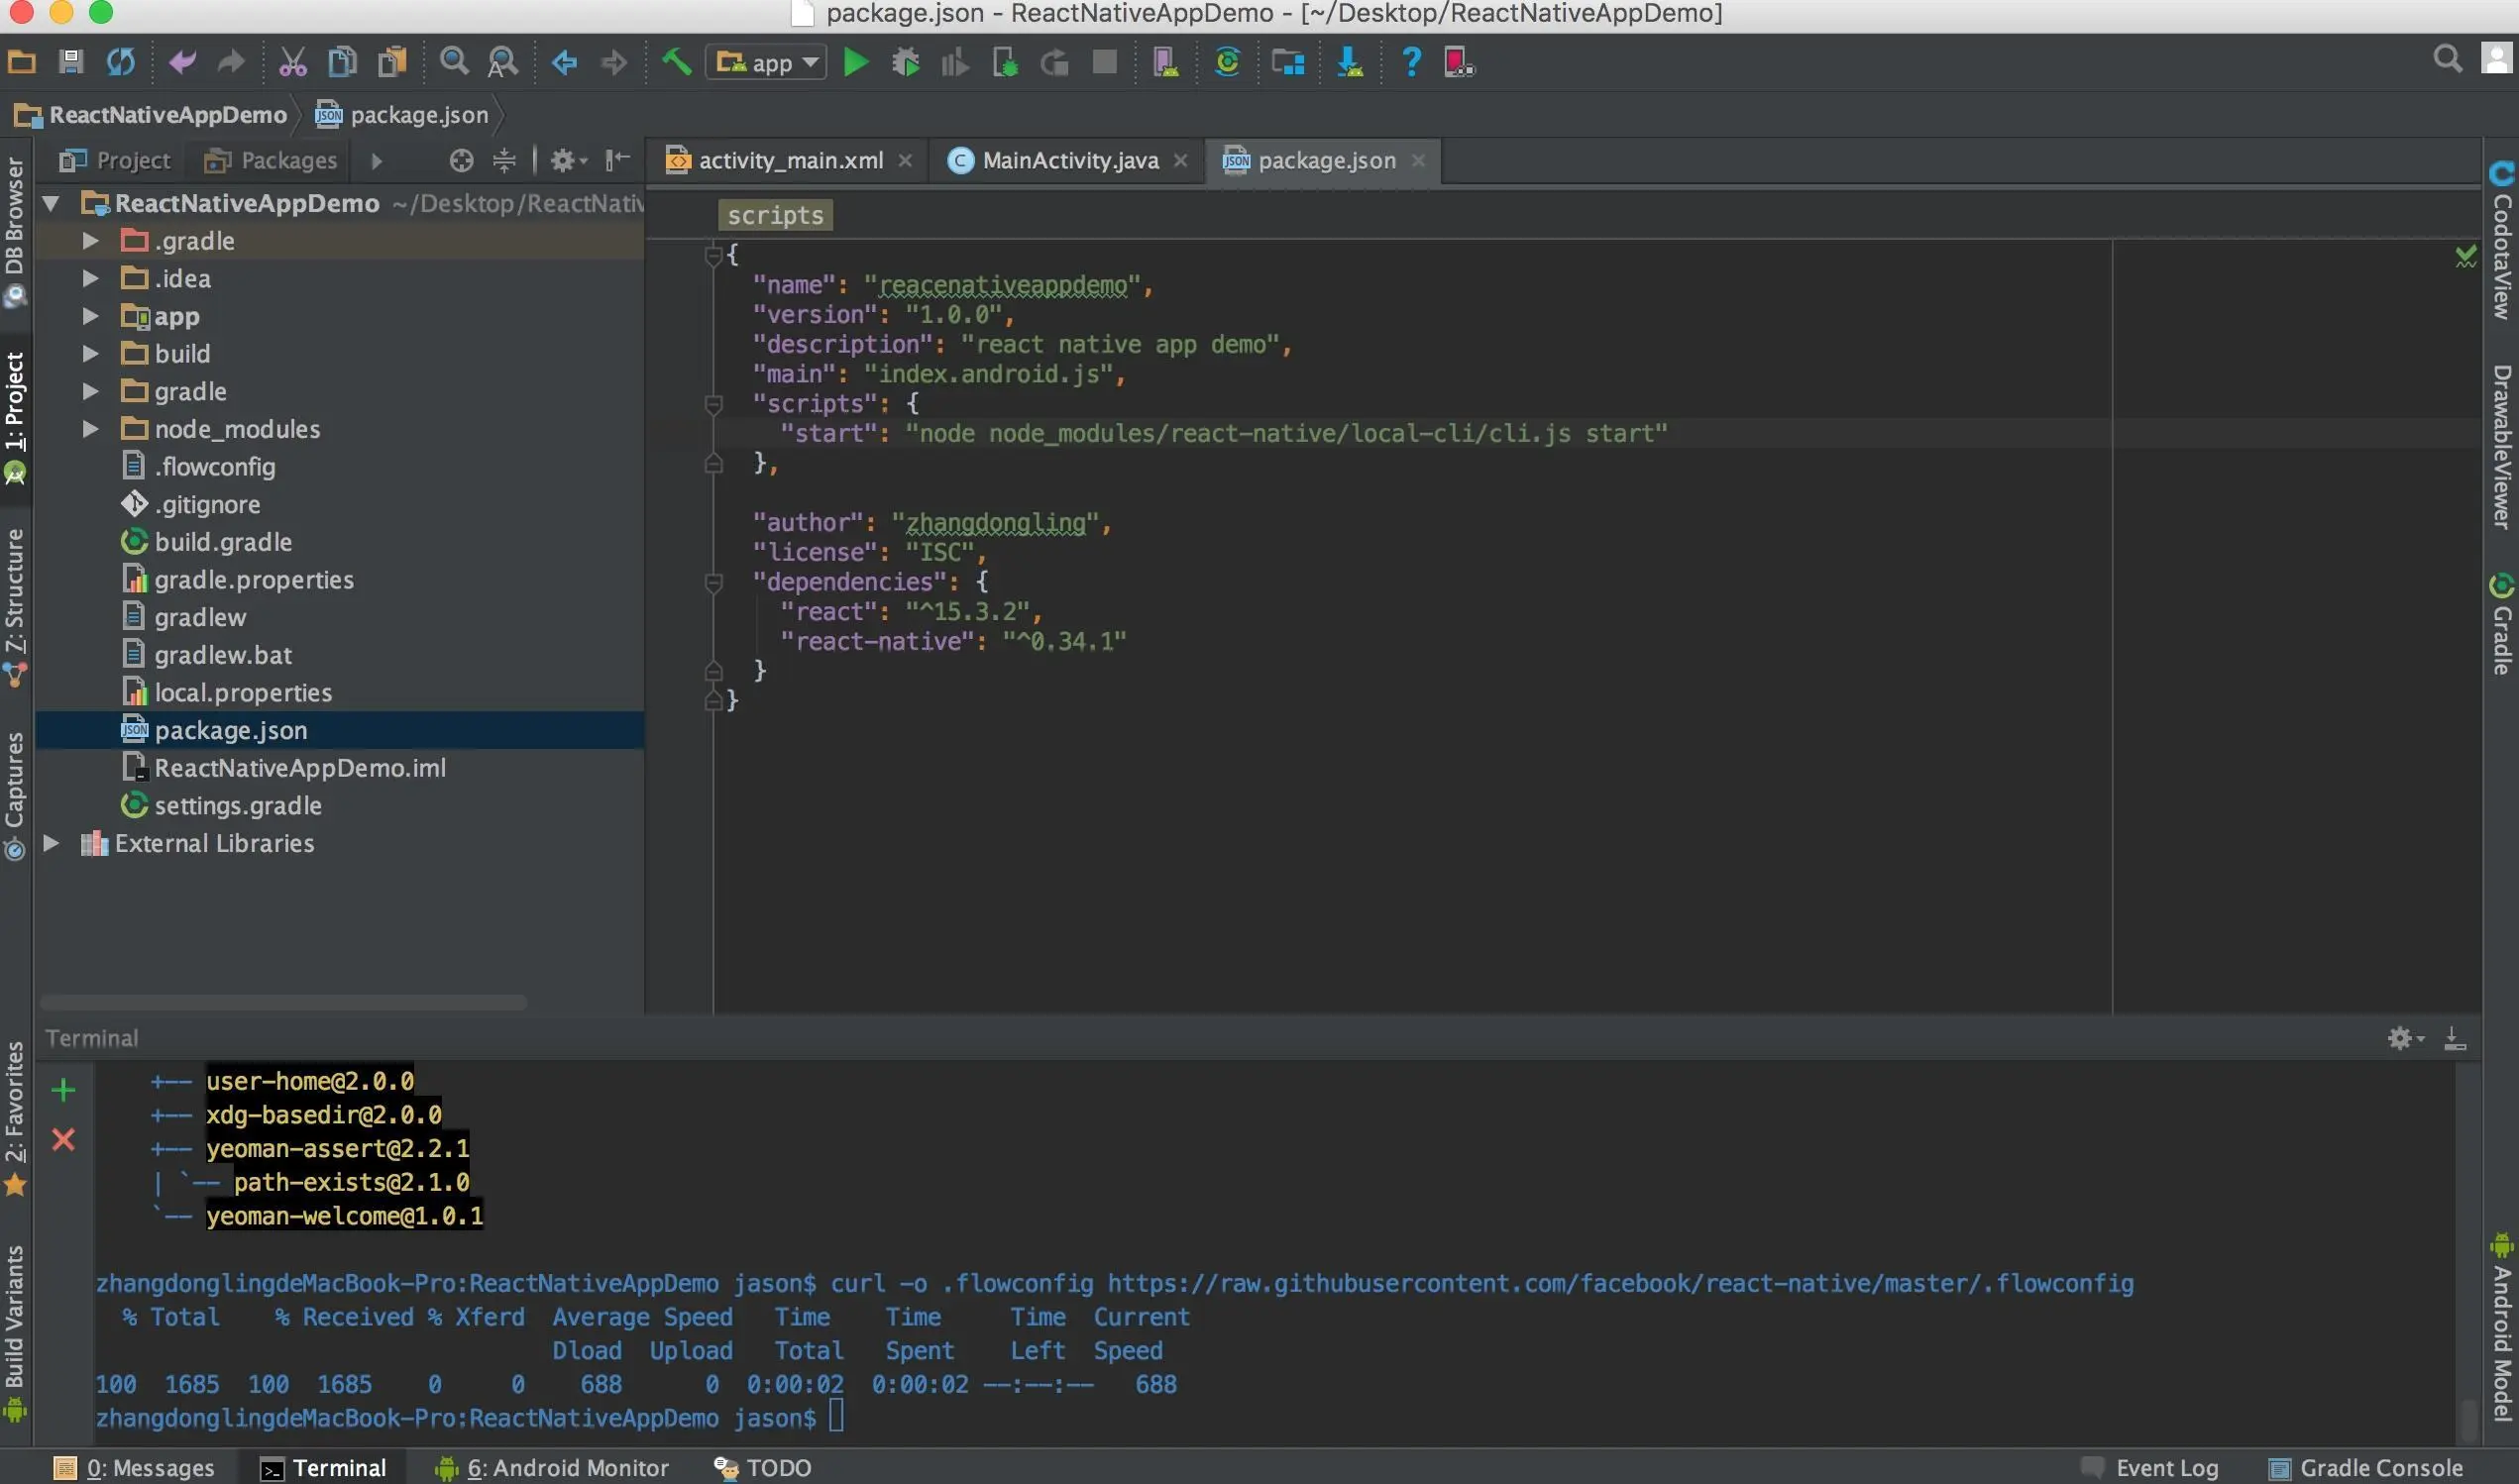Switch to the activity_main.xml tab

[x=788, y=160]
